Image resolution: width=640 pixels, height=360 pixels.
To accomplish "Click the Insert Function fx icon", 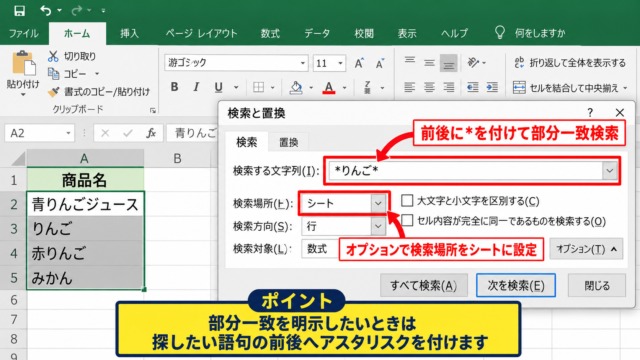I will (151, 133).
